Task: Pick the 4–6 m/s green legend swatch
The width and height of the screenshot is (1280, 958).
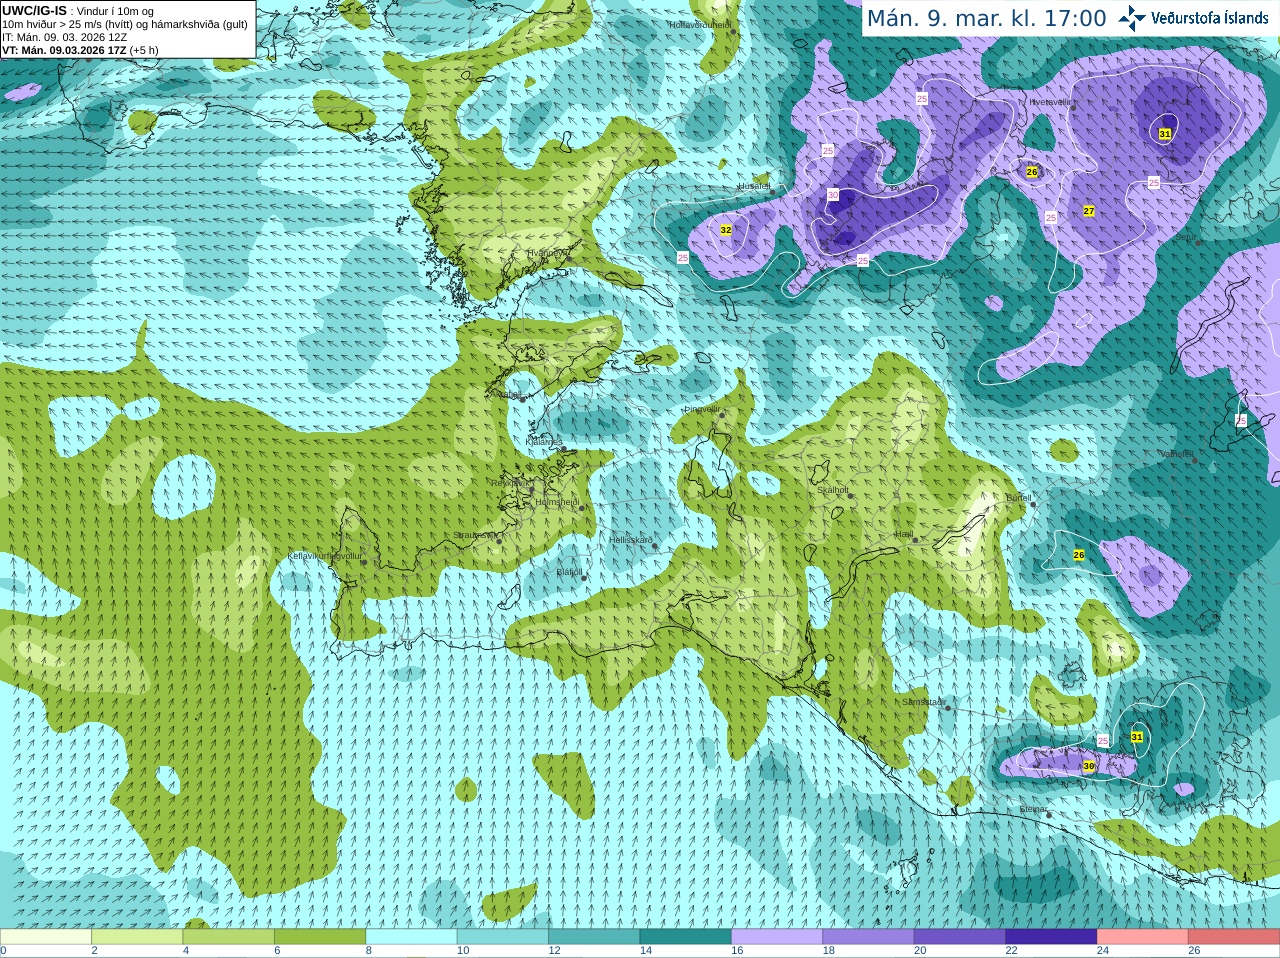Action: click(x=228, y=937)
